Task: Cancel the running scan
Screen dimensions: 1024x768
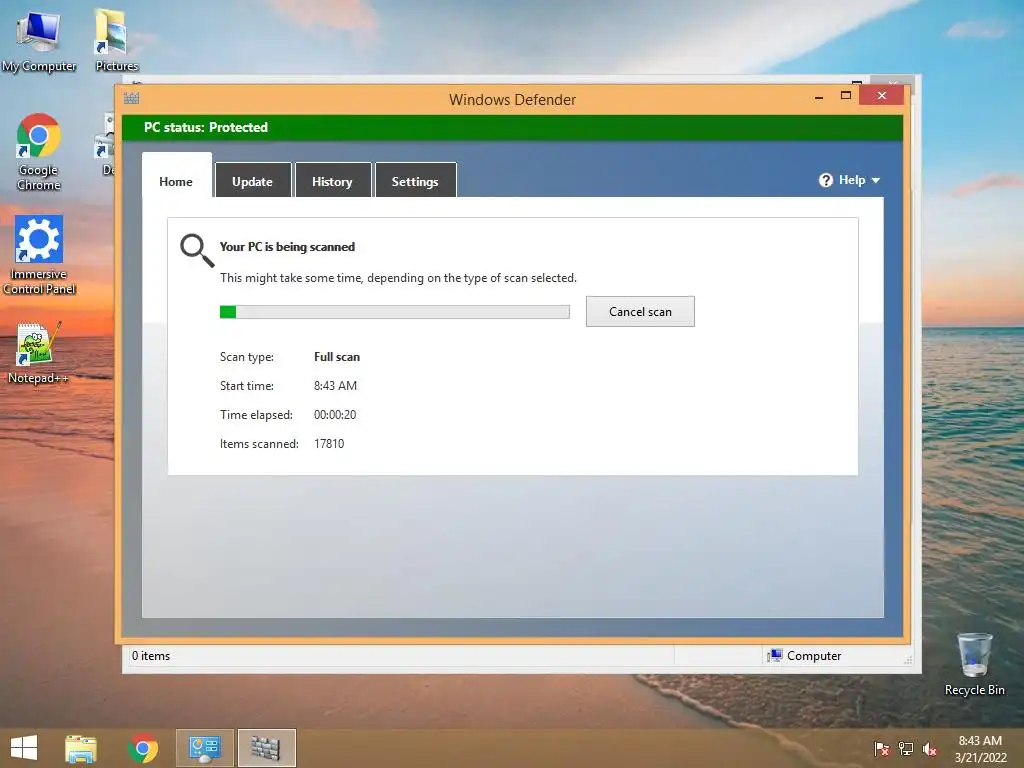Action: point(640,312)
